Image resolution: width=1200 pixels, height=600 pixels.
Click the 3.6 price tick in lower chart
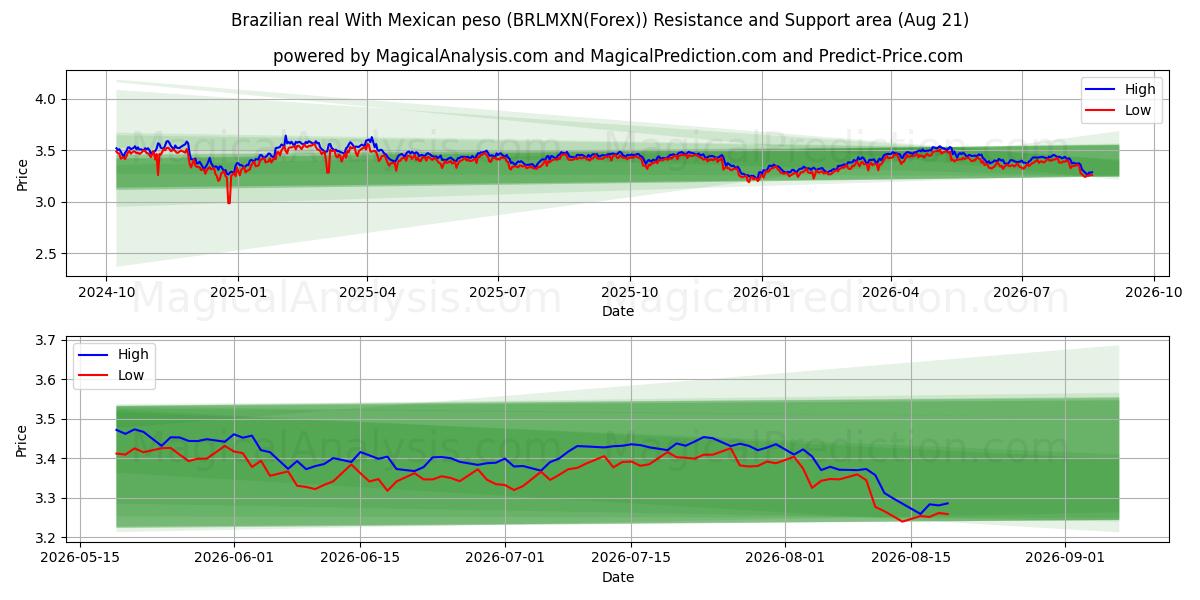48,380
